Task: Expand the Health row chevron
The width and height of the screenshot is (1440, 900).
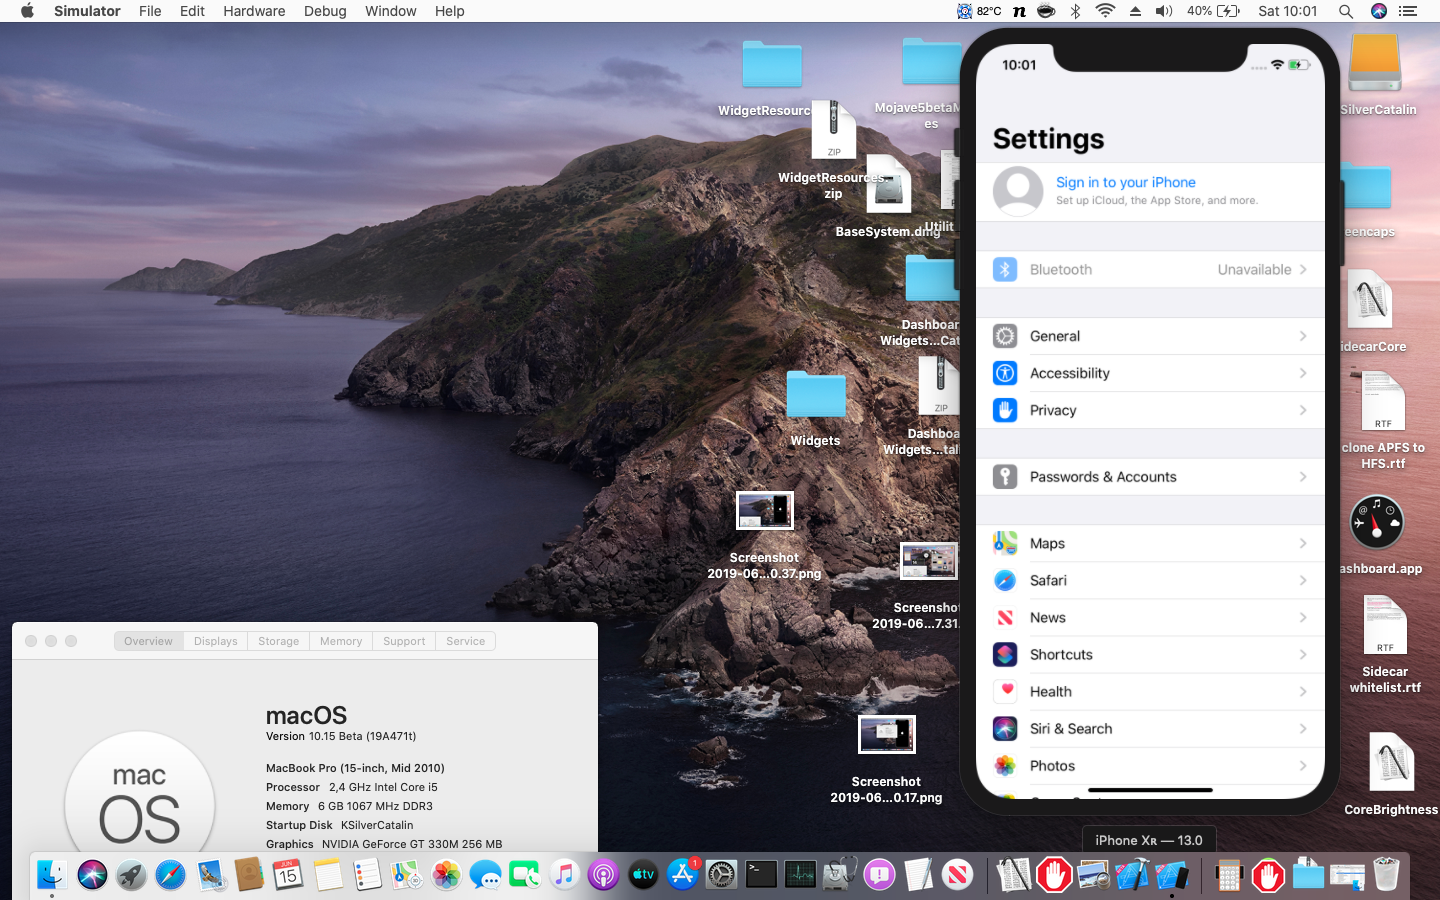Action: pyautogui.click(x=1303, y=692)
